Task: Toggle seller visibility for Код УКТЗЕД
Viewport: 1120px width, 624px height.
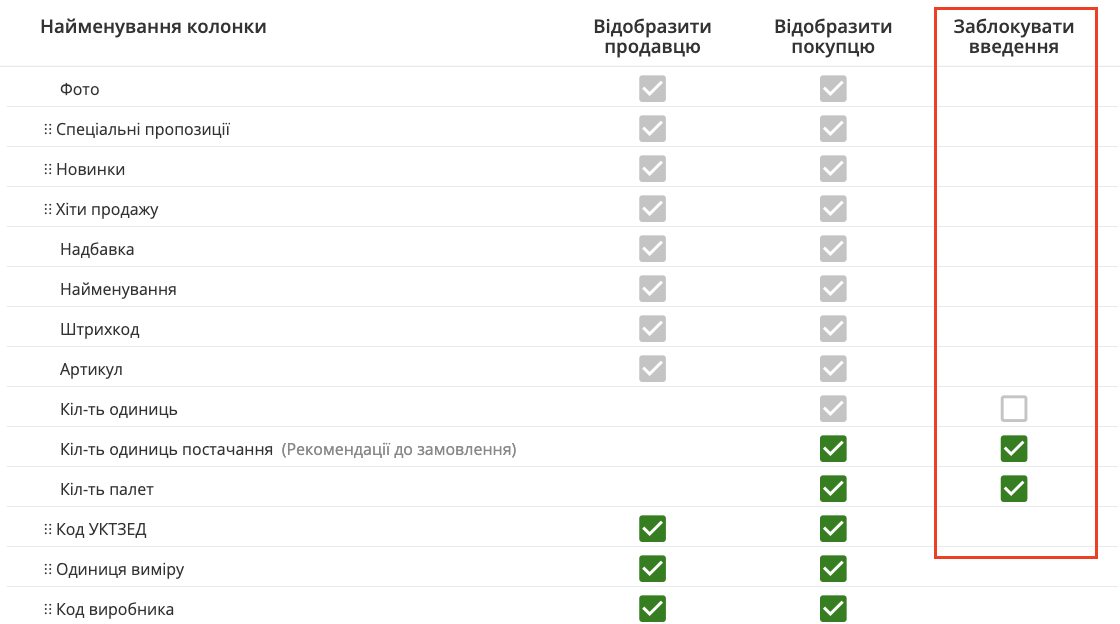Action: (652, 529)
